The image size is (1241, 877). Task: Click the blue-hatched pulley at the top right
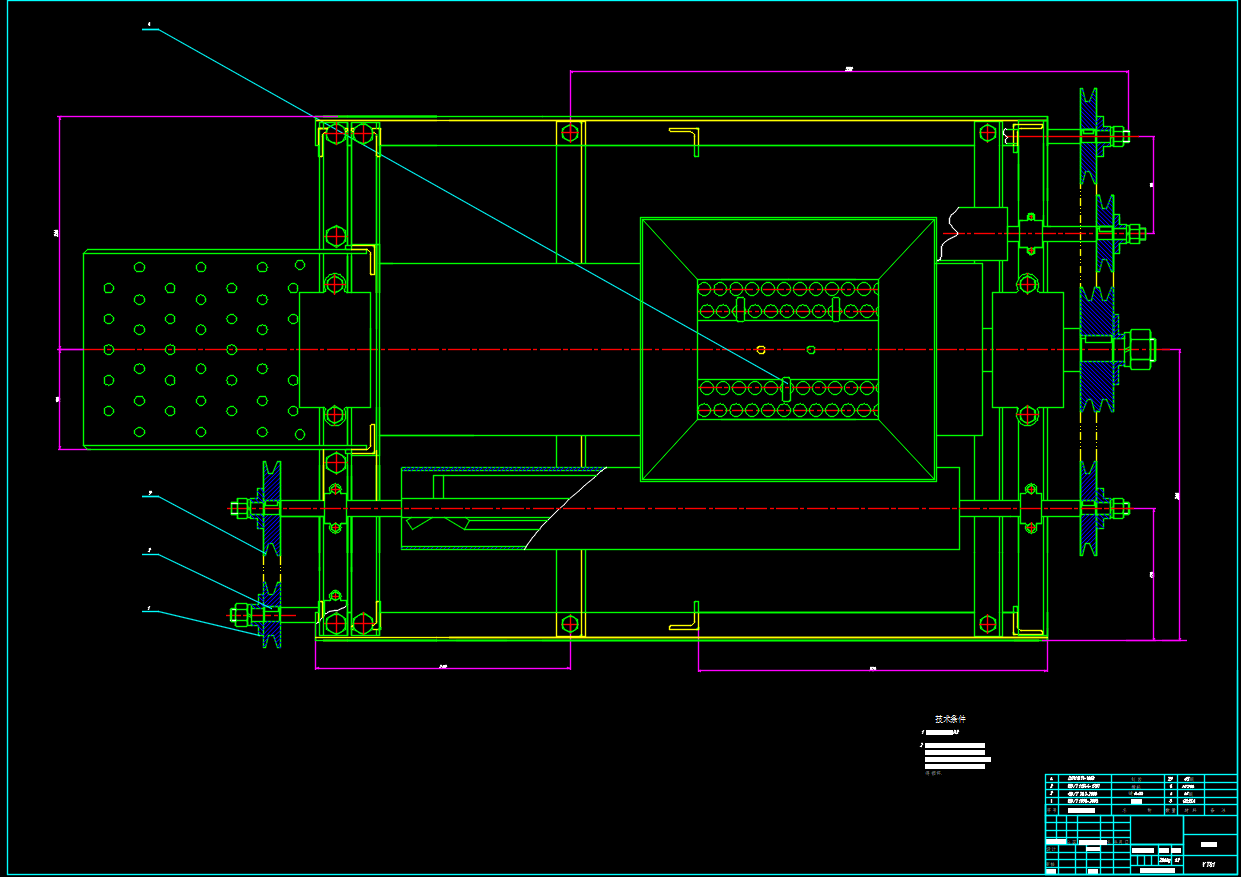click(x=1088, y=135)
